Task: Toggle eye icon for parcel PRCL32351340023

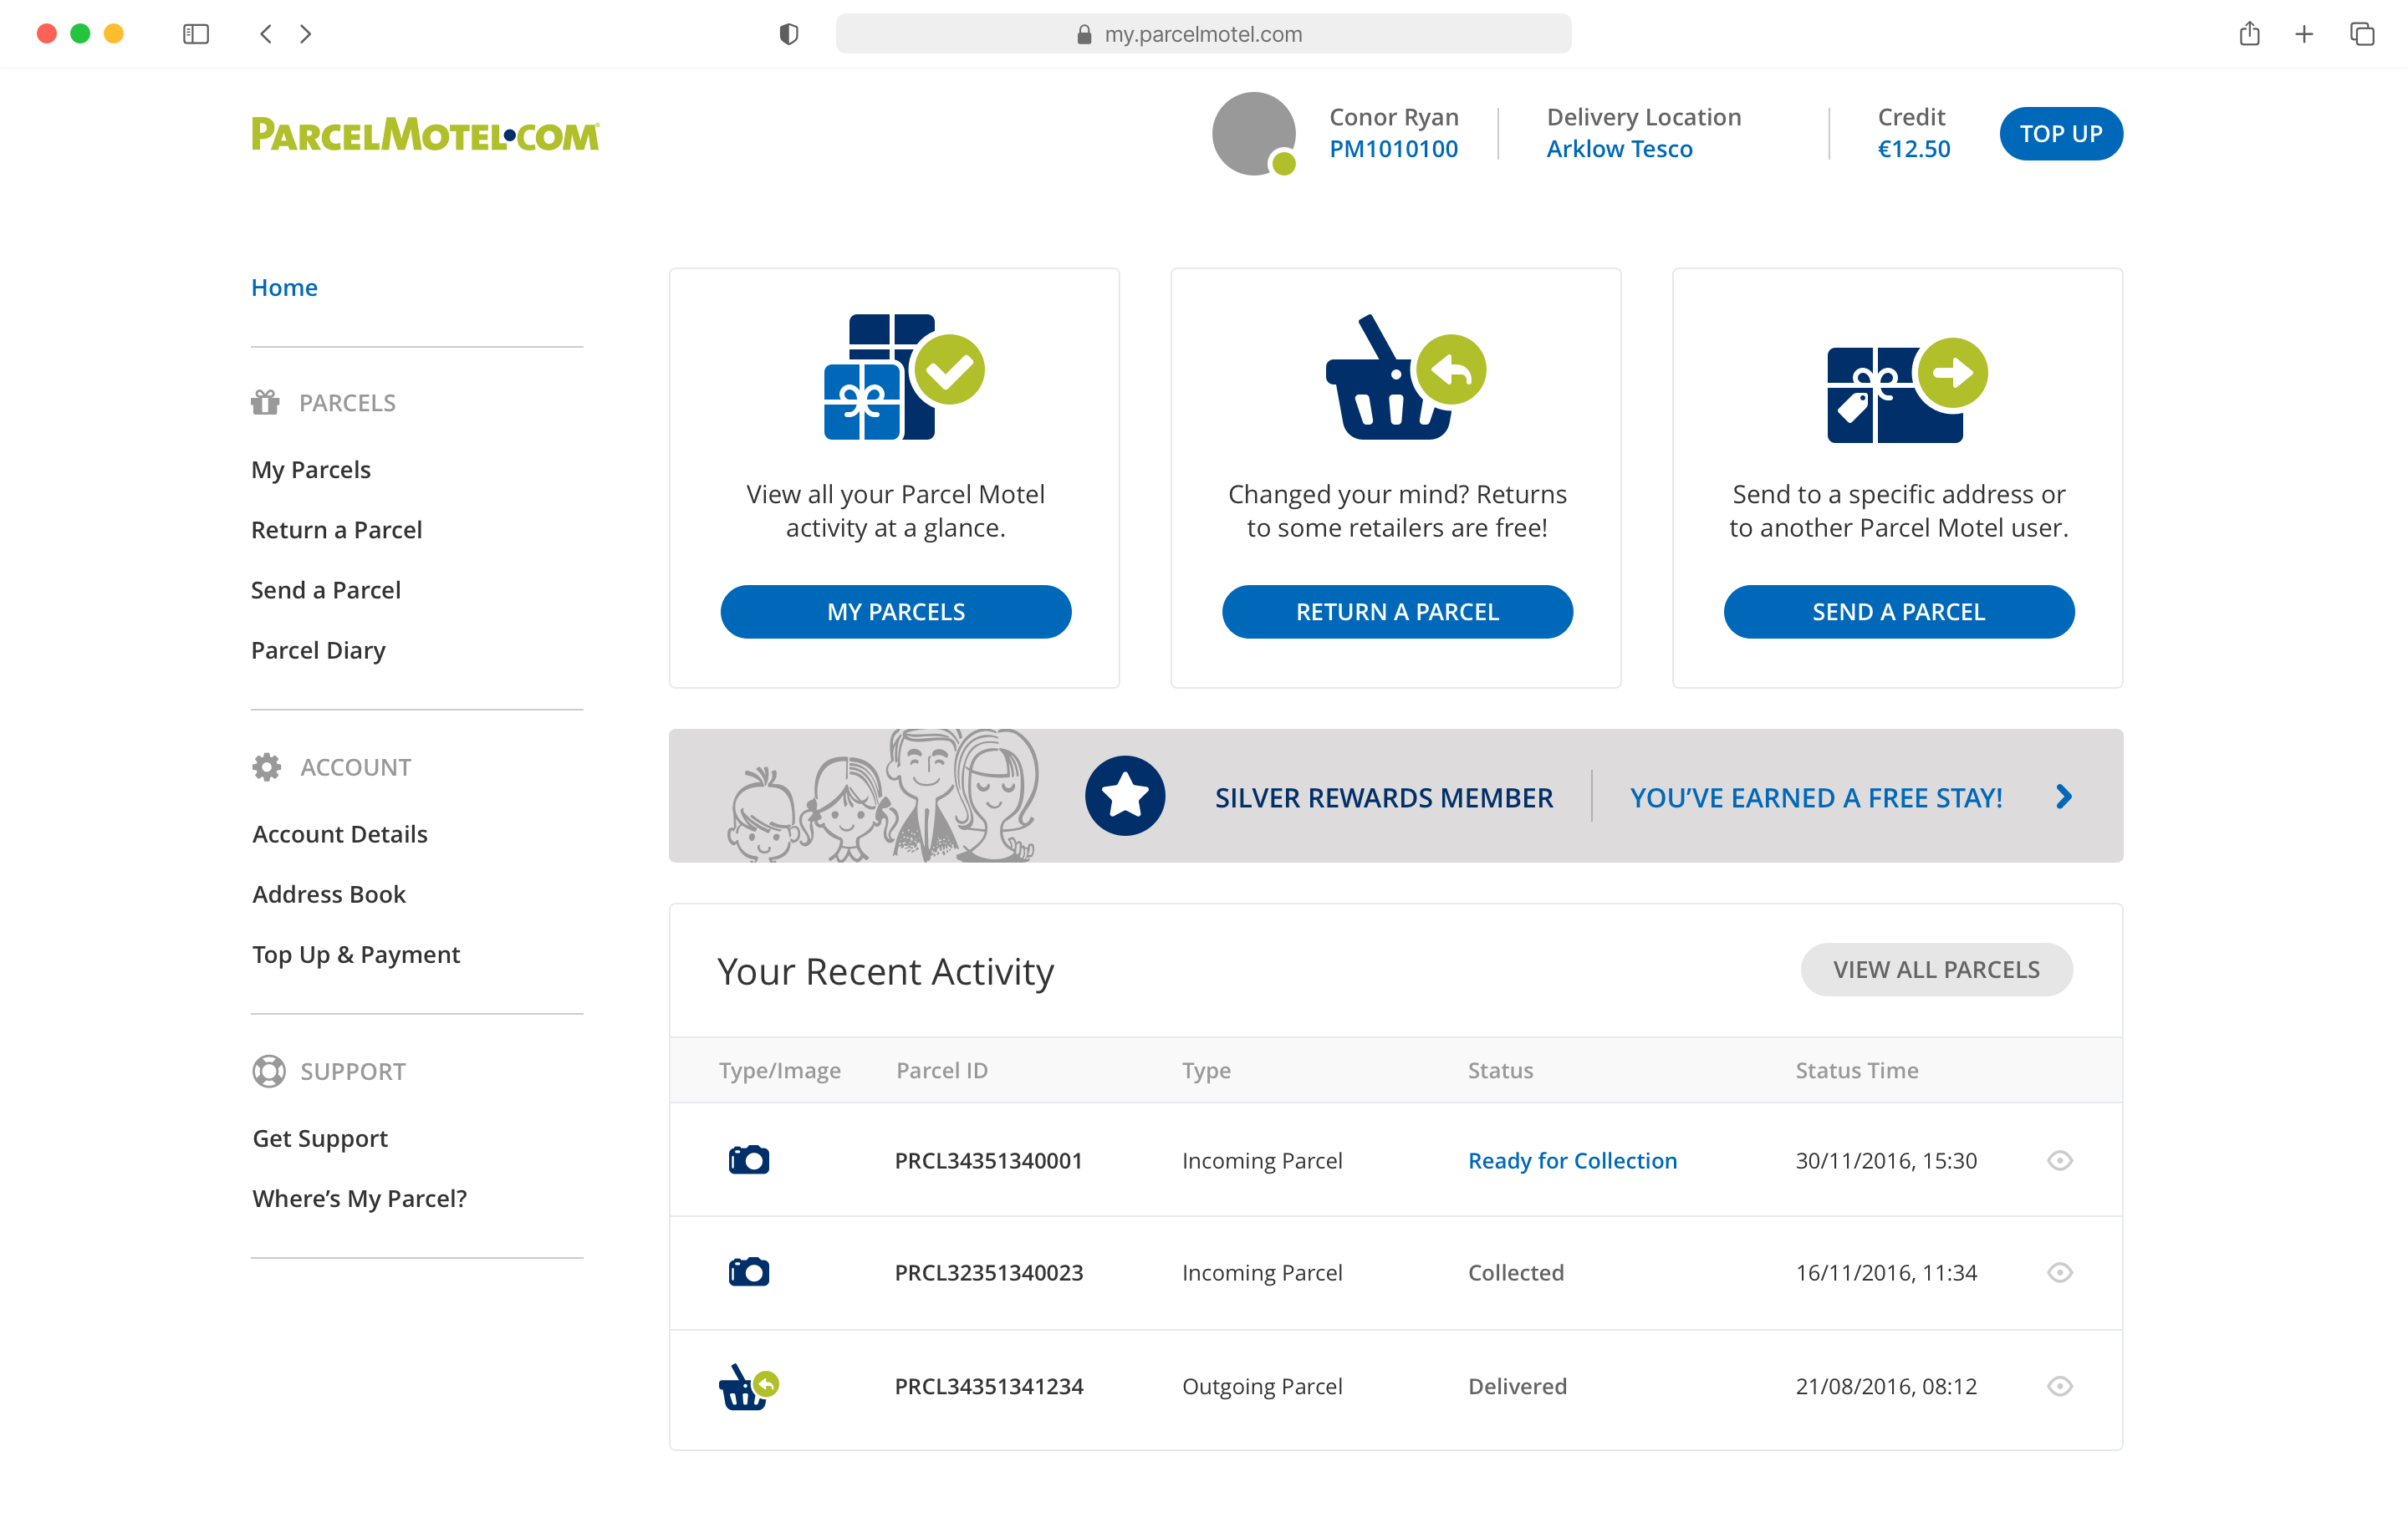Action: click(x=2060, y=1272)
